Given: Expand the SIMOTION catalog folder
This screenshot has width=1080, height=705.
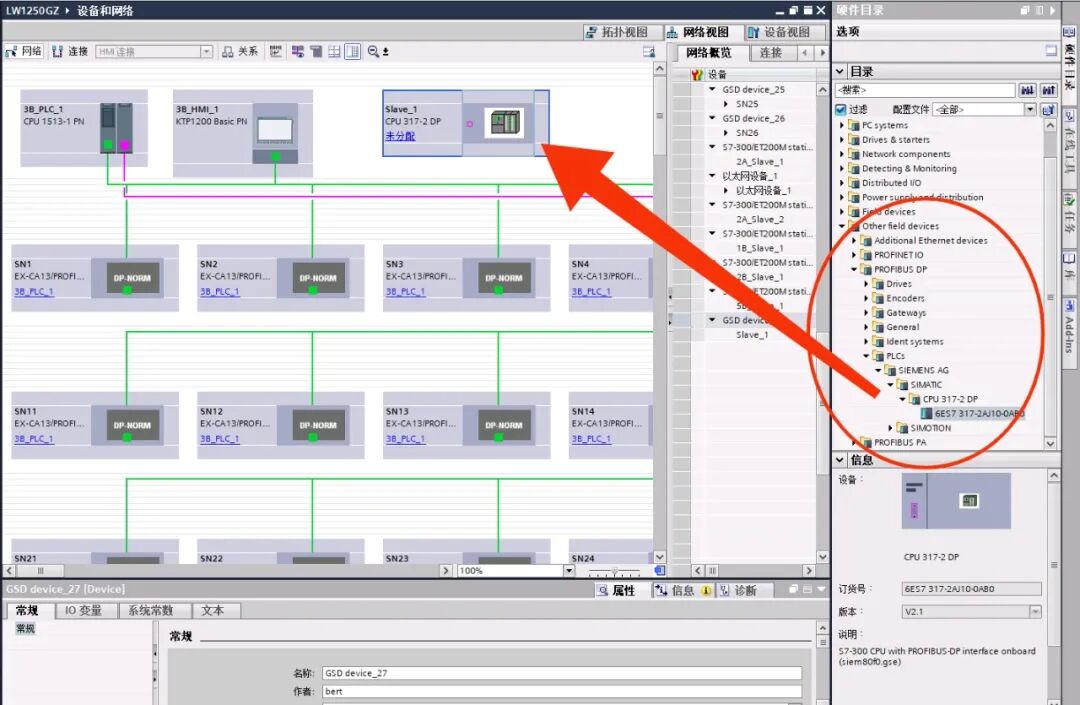Looking at the screenshot, I should click(890, 428).
